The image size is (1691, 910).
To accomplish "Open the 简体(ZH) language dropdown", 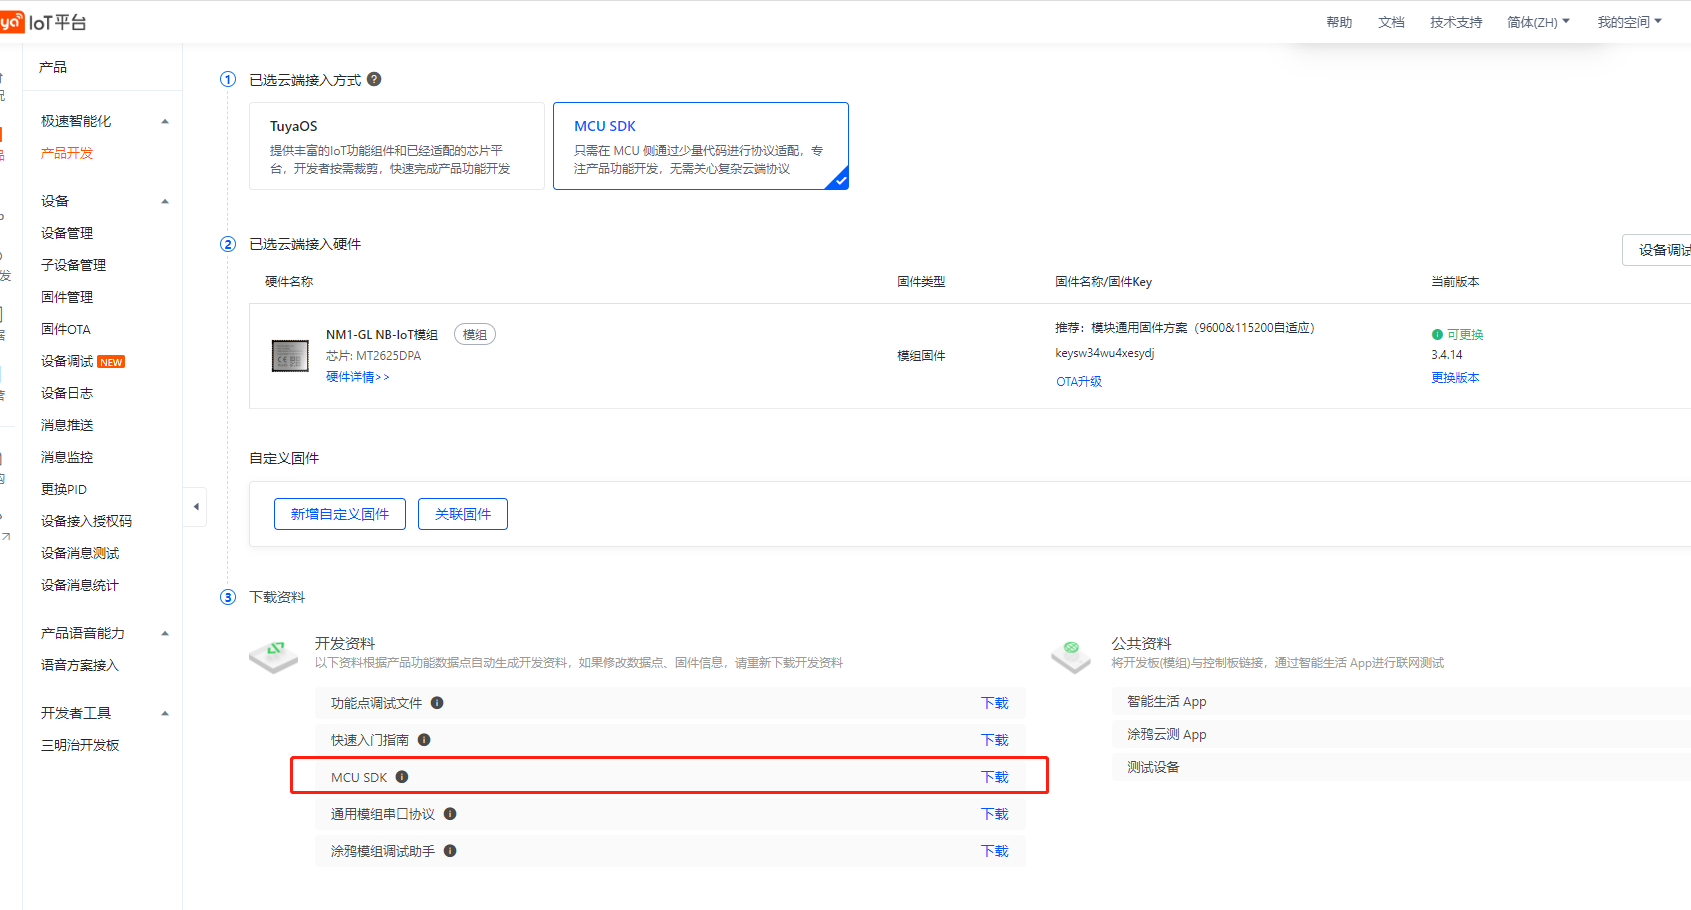I will pos(1538,22).
